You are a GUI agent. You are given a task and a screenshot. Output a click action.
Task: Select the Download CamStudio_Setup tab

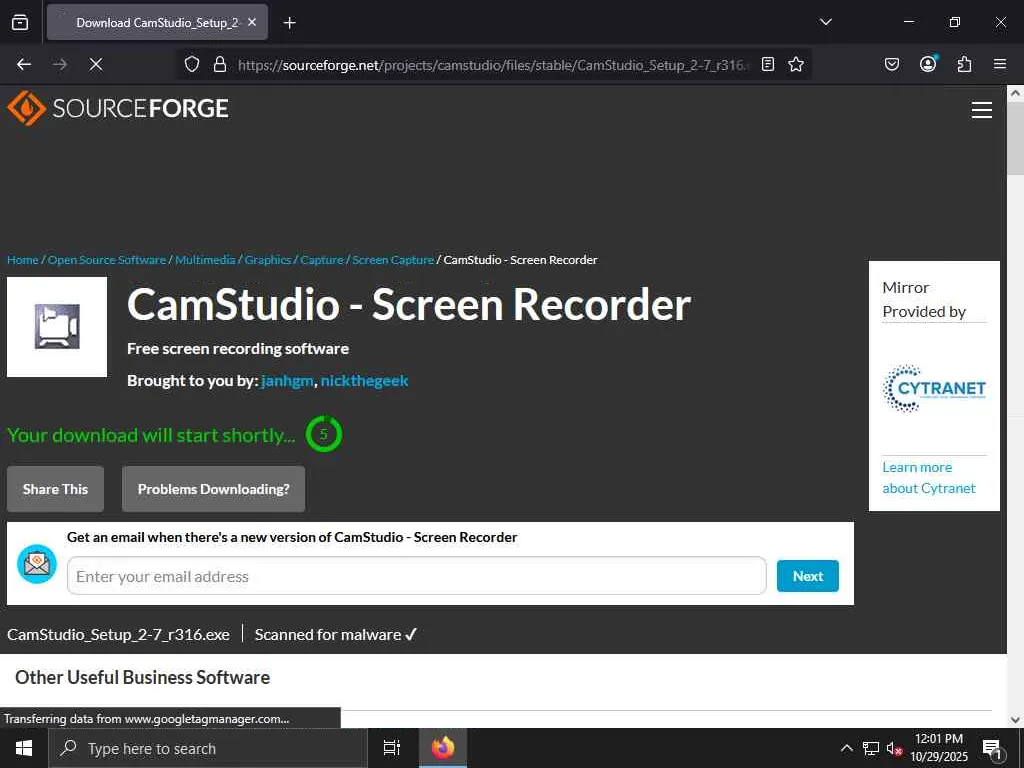[157, 22]
